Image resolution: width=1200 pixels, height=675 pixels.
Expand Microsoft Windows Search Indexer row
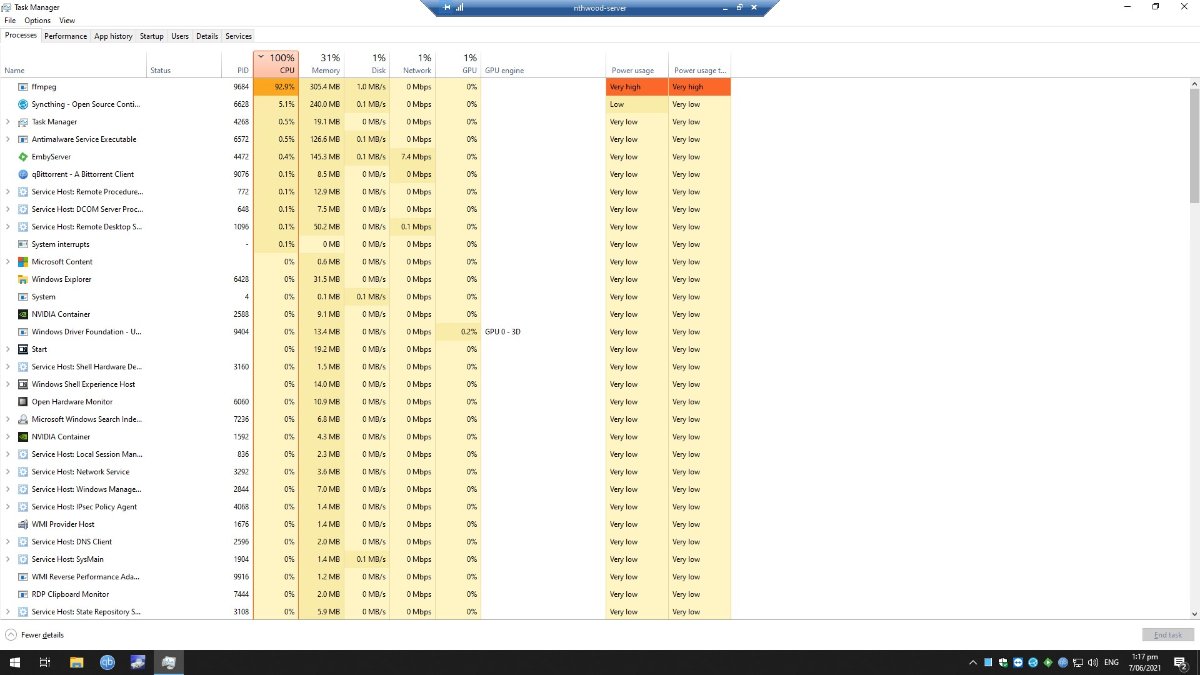point(8,419)
